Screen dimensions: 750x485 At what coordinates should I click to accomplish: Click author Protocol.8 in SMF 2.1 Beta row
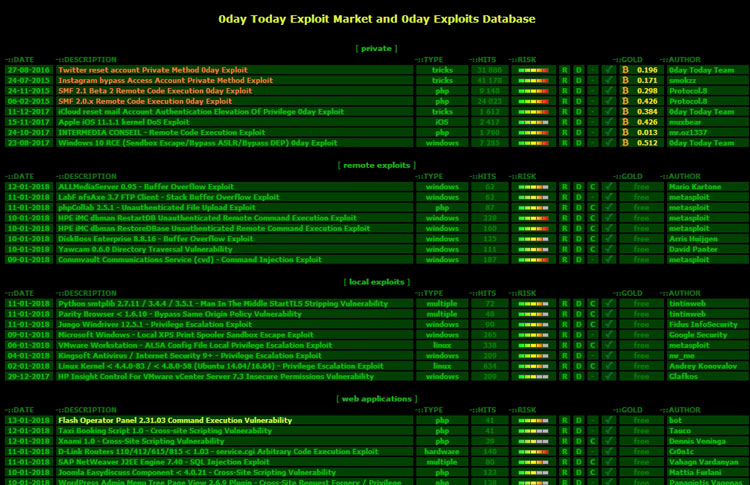[688, 91]
